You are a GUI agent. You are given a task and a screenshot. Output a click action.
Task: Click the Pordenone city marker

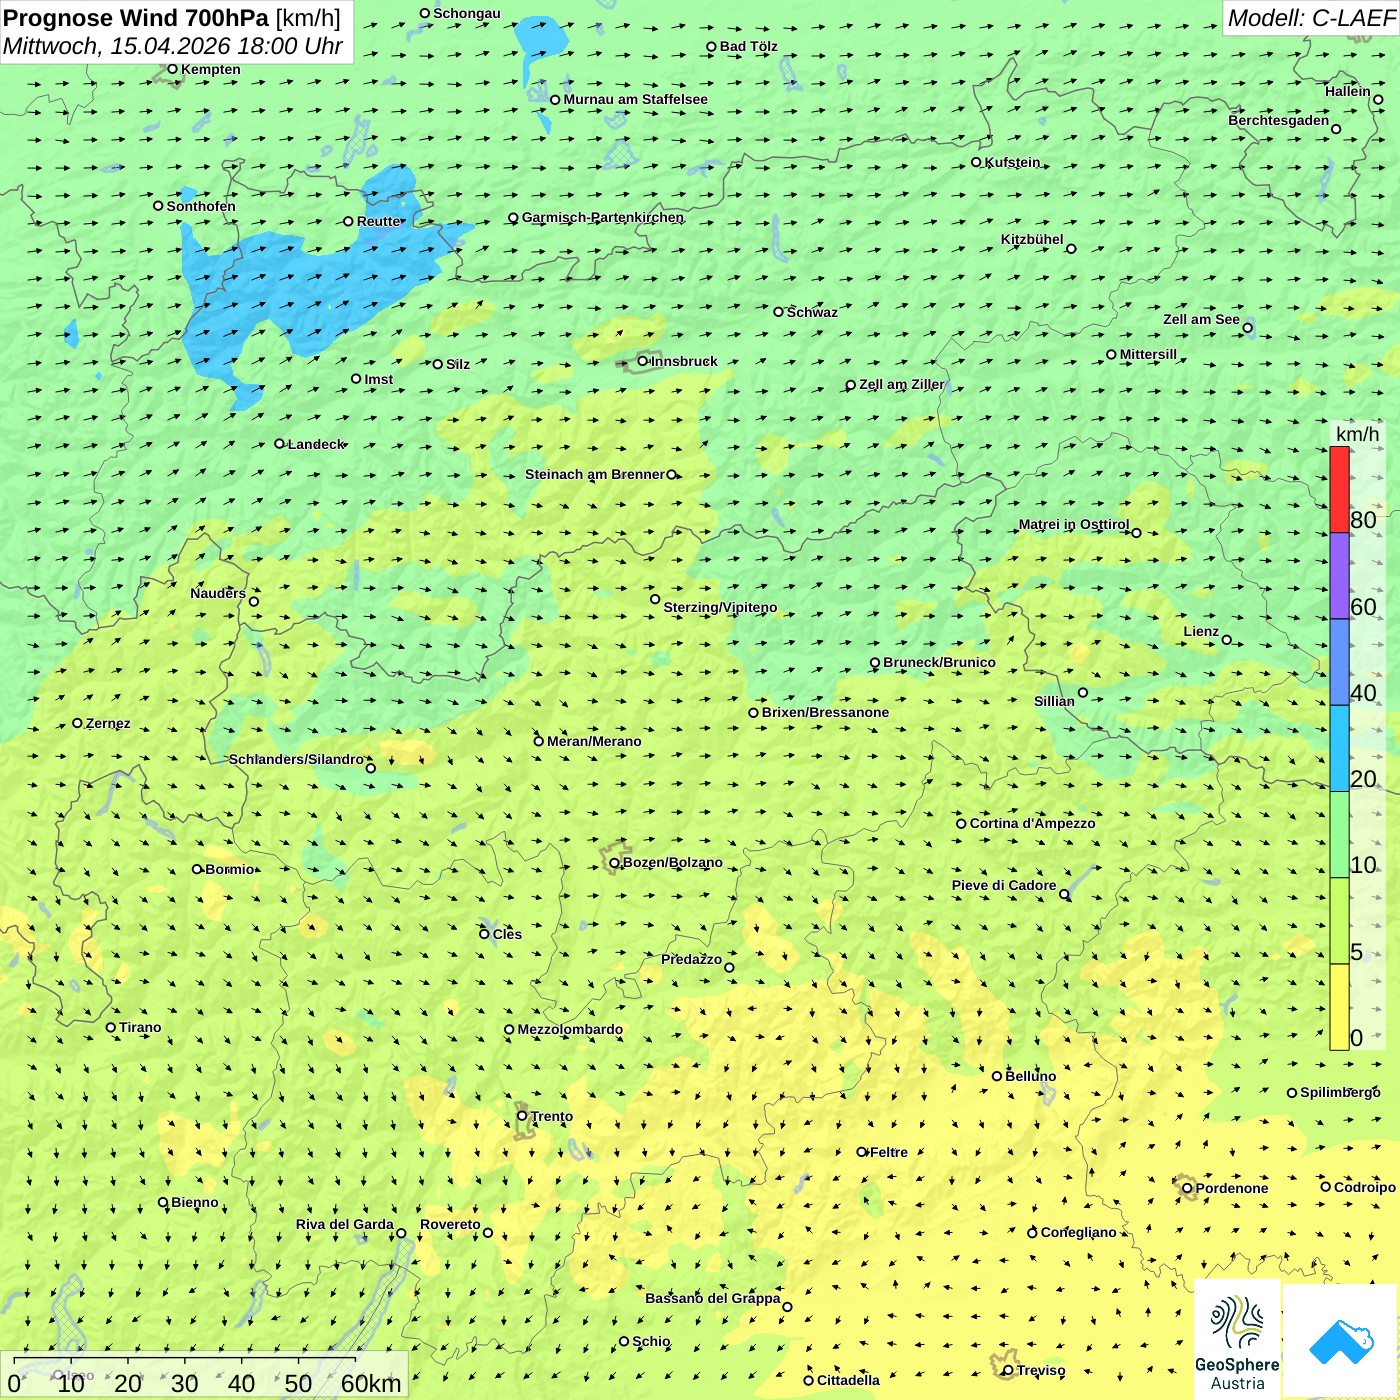(x=1187, y=1188)
